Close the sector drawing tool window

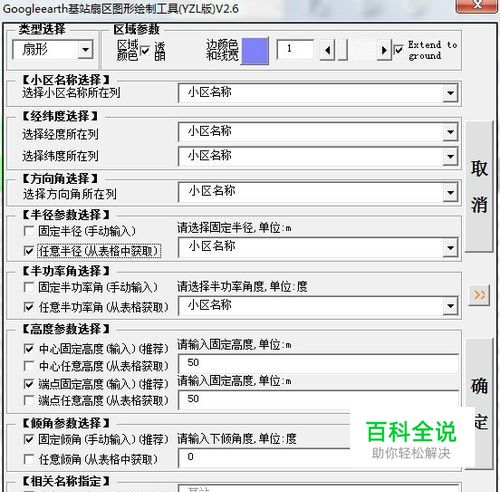click(477, 6)
